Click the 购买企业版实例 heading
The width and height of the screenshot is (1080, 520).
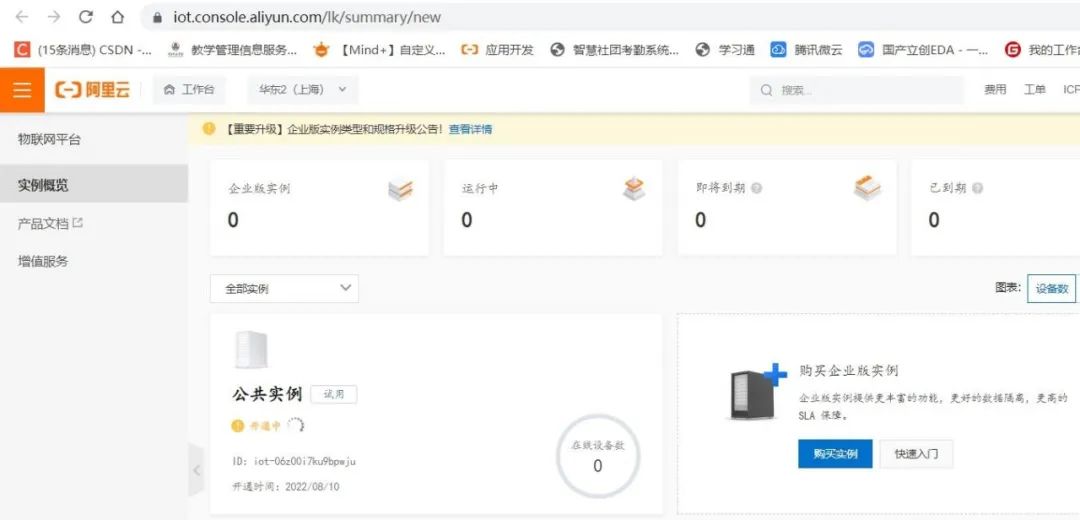pyautogui.click(x=849, y=371)
